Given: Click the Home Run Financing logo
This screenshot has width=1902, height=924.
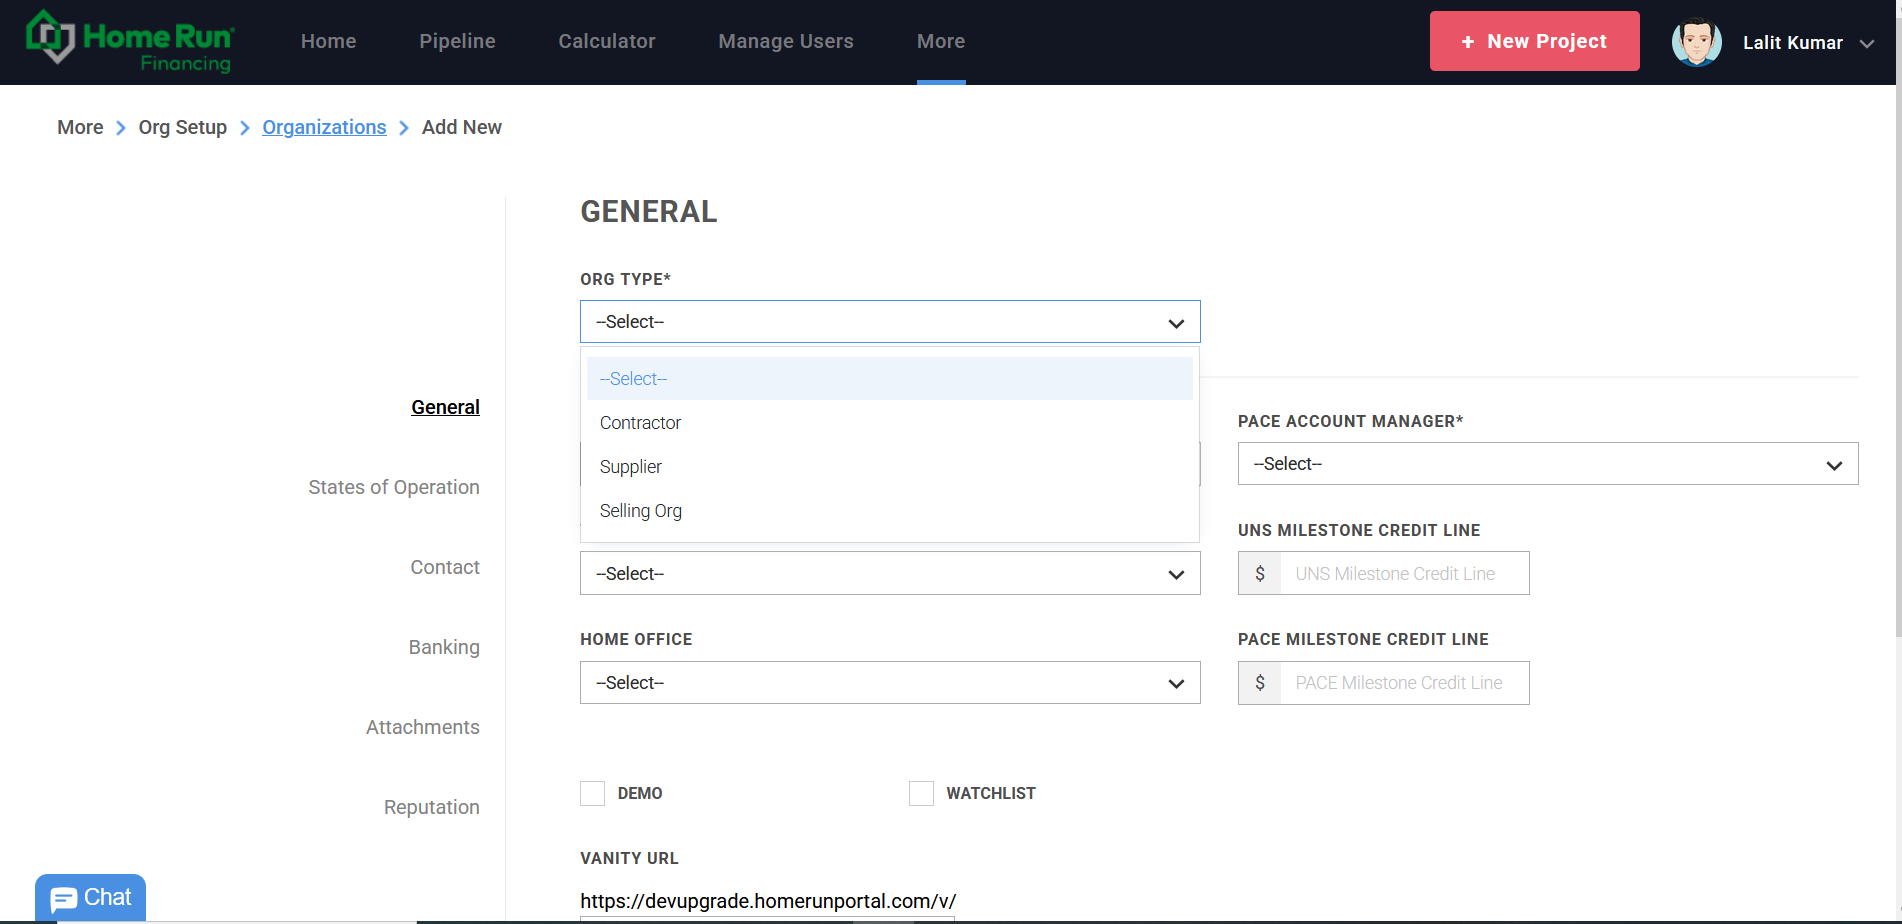Looking at the screenshot, I should point(130,42).
